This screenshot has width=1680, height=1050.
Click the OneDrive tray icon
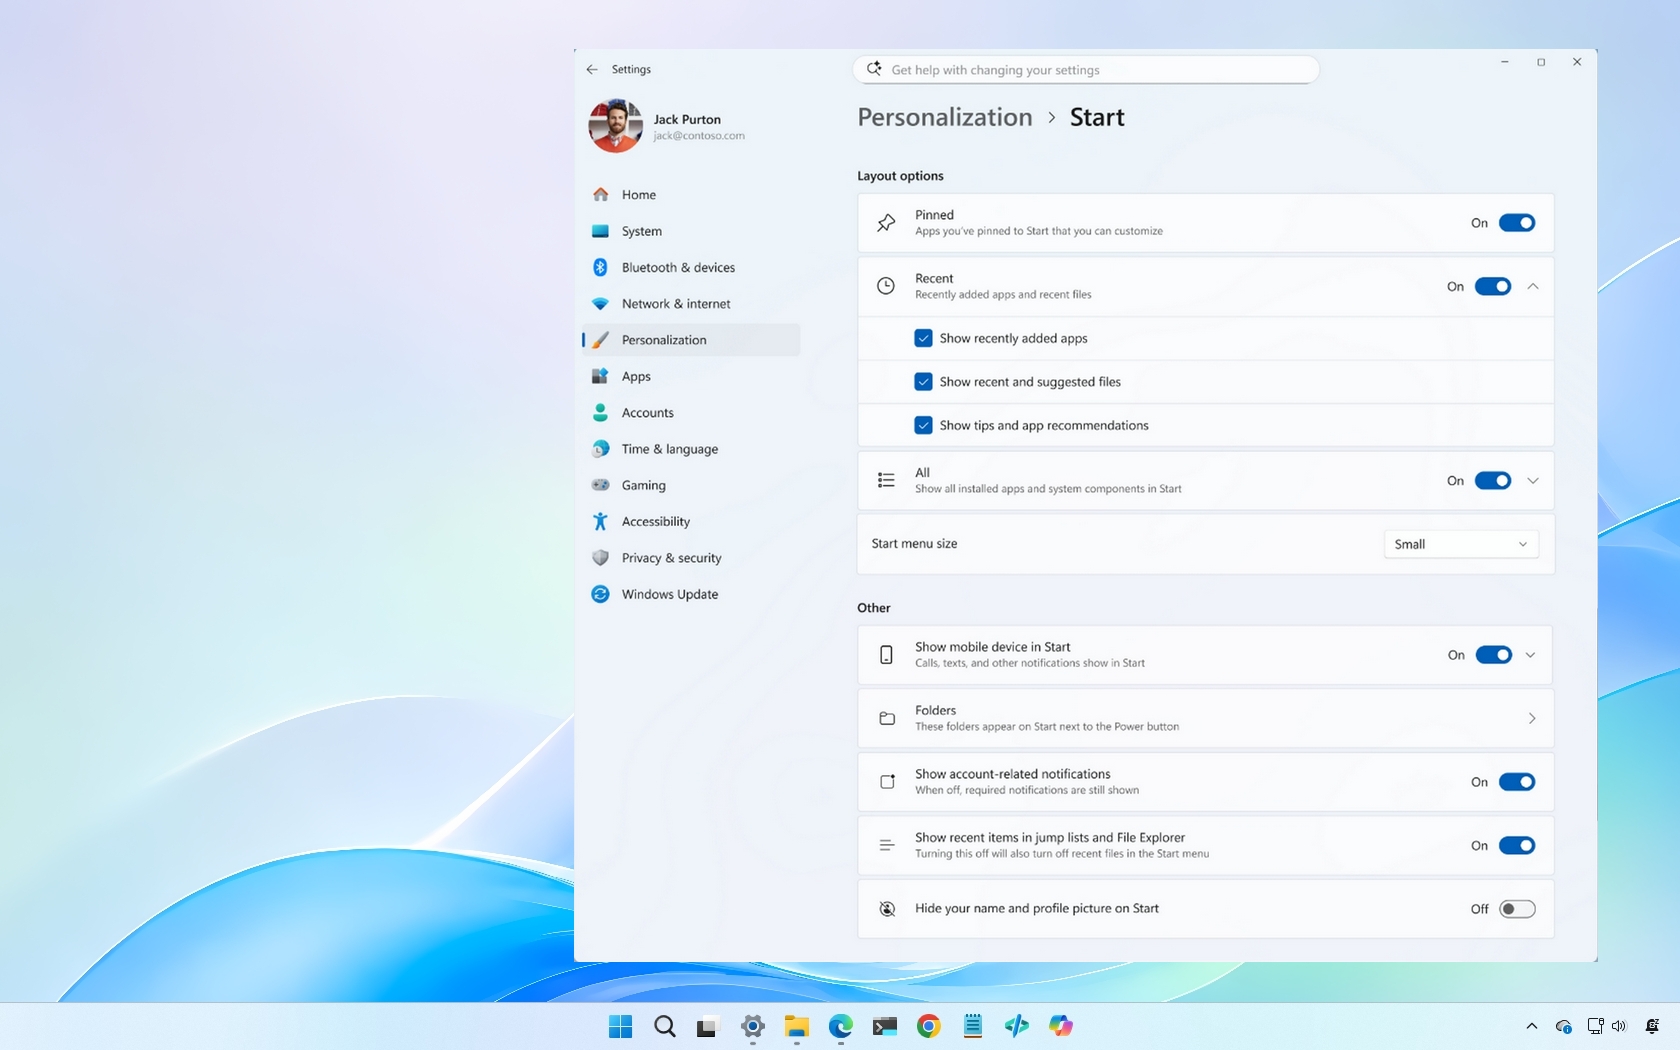[1564, 1026]
